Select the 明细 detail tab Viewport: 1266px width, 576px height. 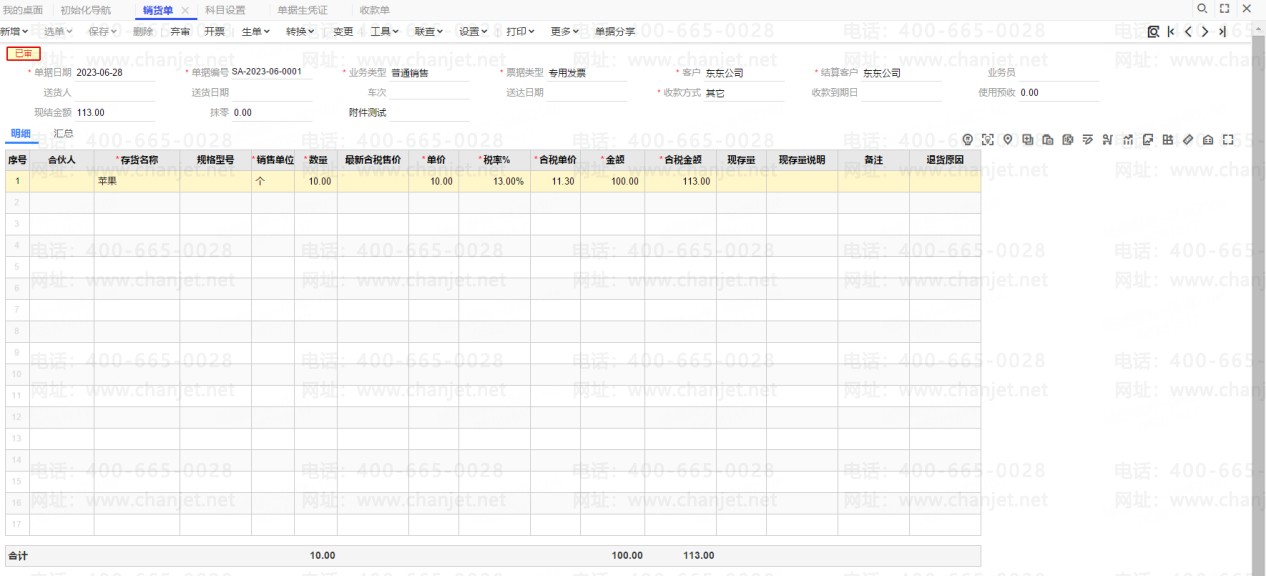coord(20,133)
